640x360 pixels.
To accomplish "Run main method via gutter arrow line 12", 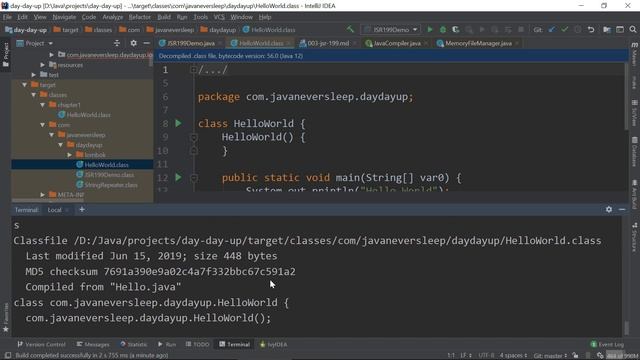I will (x=178, y=177).
